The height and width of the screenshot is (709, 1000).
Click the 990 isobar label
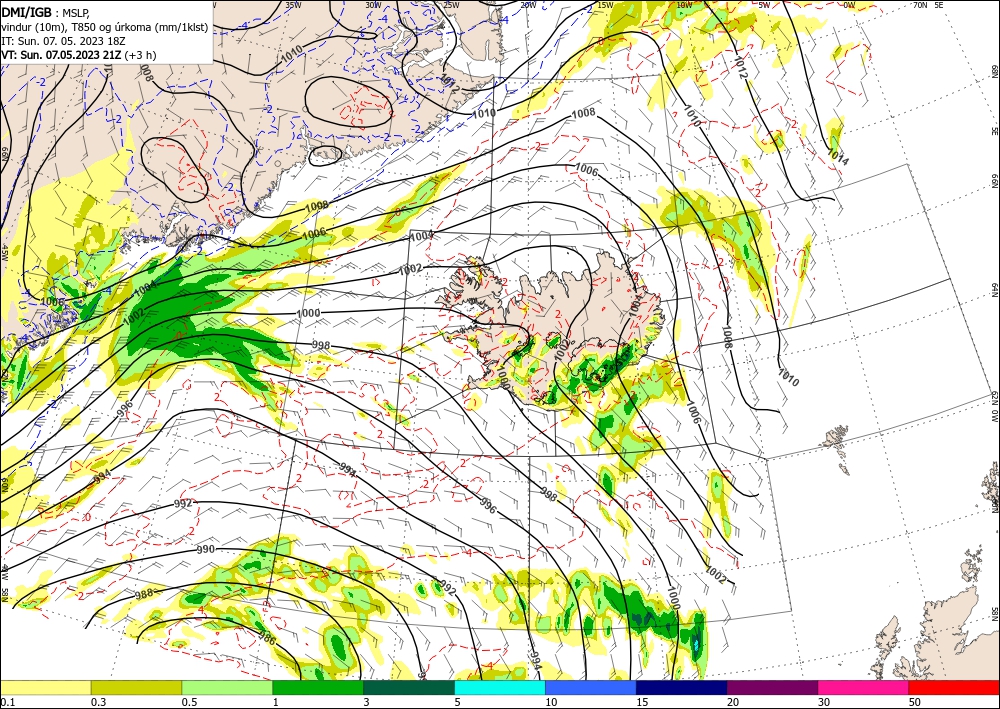tap(205, 550)
